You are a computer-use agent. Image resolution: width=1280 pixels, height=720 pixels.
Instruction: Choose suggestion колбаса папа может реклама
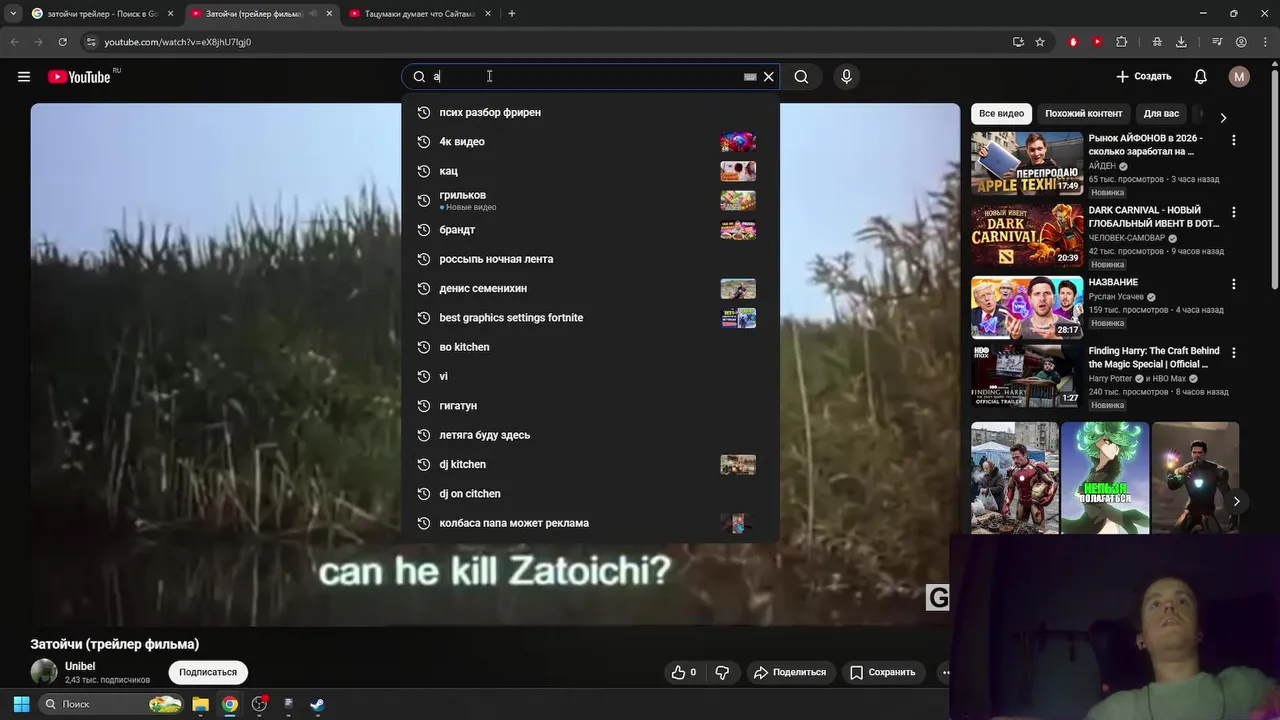(590, 523)
